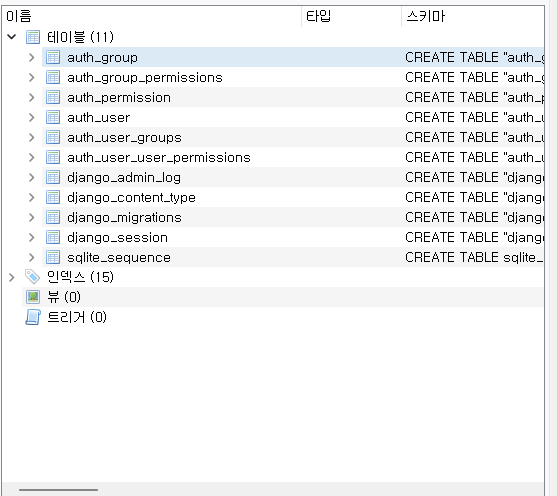Click the sqlite_sequence table icon
Viewport: 557px width, 496px height.
pyautogui.click(x=53, y=257)
